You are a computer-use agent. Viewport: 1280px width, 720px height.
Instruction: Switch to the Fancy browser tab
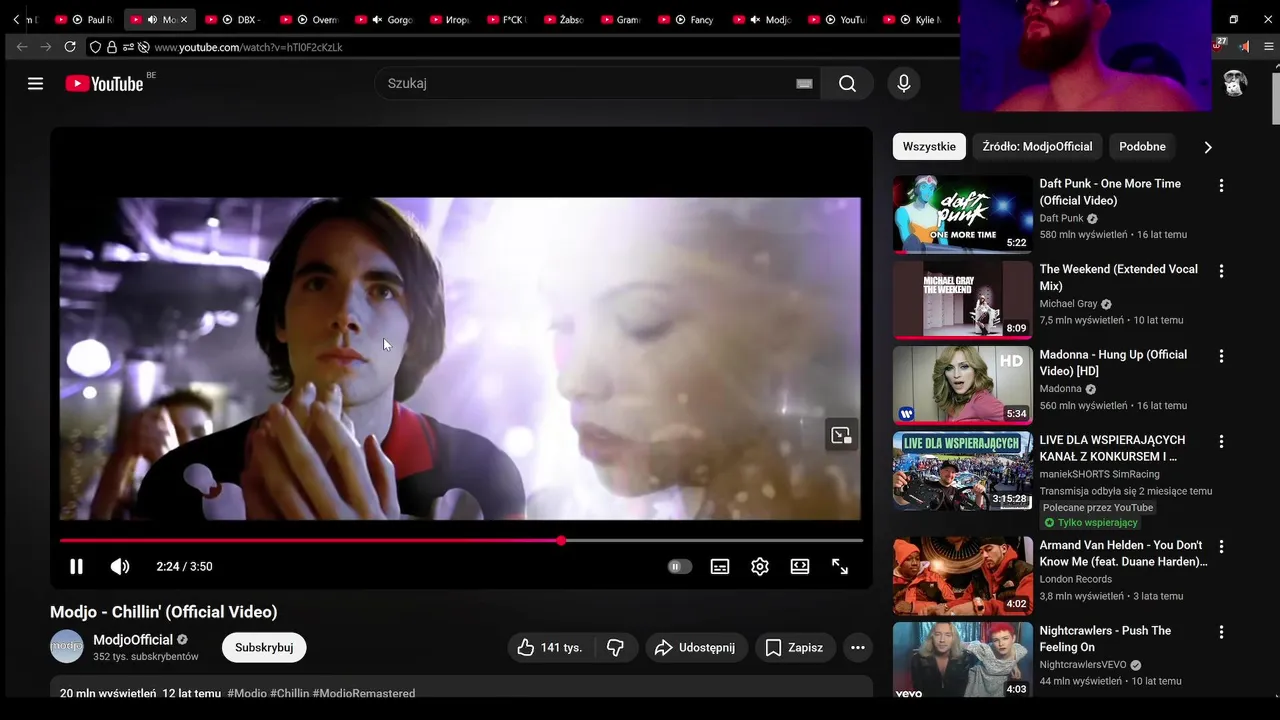point(688,20)
